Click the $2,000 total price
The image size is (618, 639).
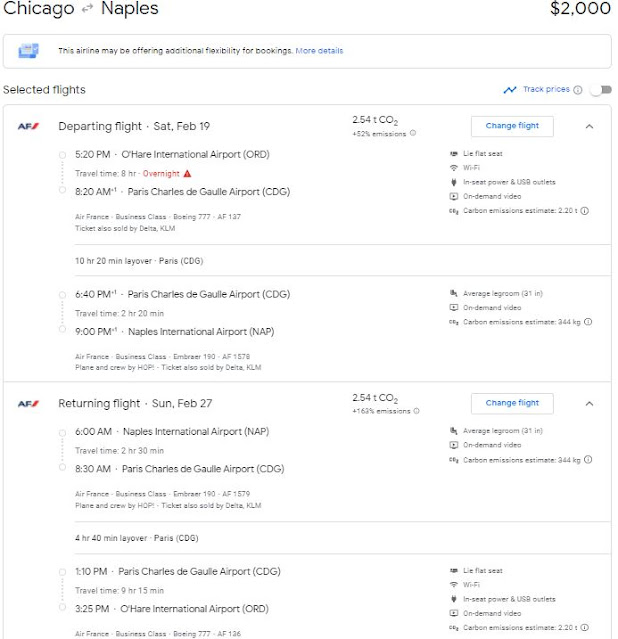click(580, 9)
